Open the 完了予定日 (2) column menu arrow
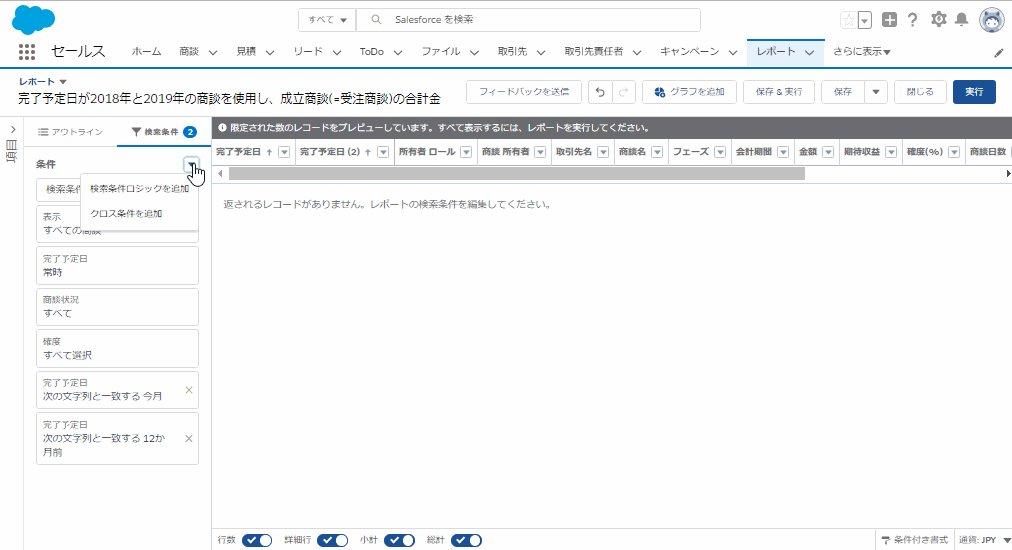 click(x=383, y=152)
